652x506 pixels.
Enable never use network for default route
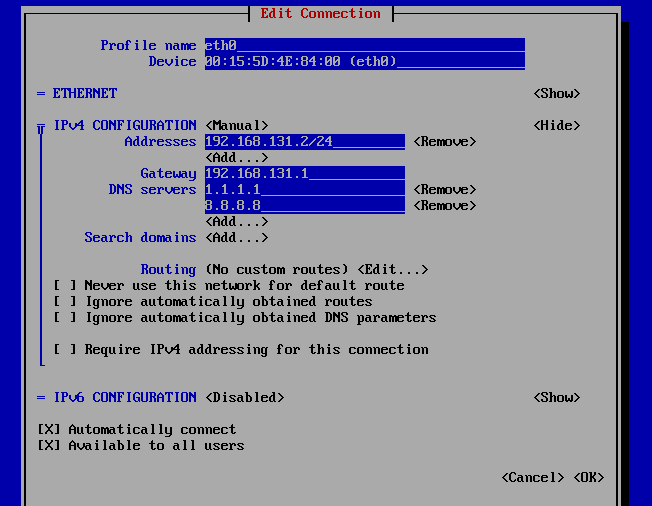[65, 285]
